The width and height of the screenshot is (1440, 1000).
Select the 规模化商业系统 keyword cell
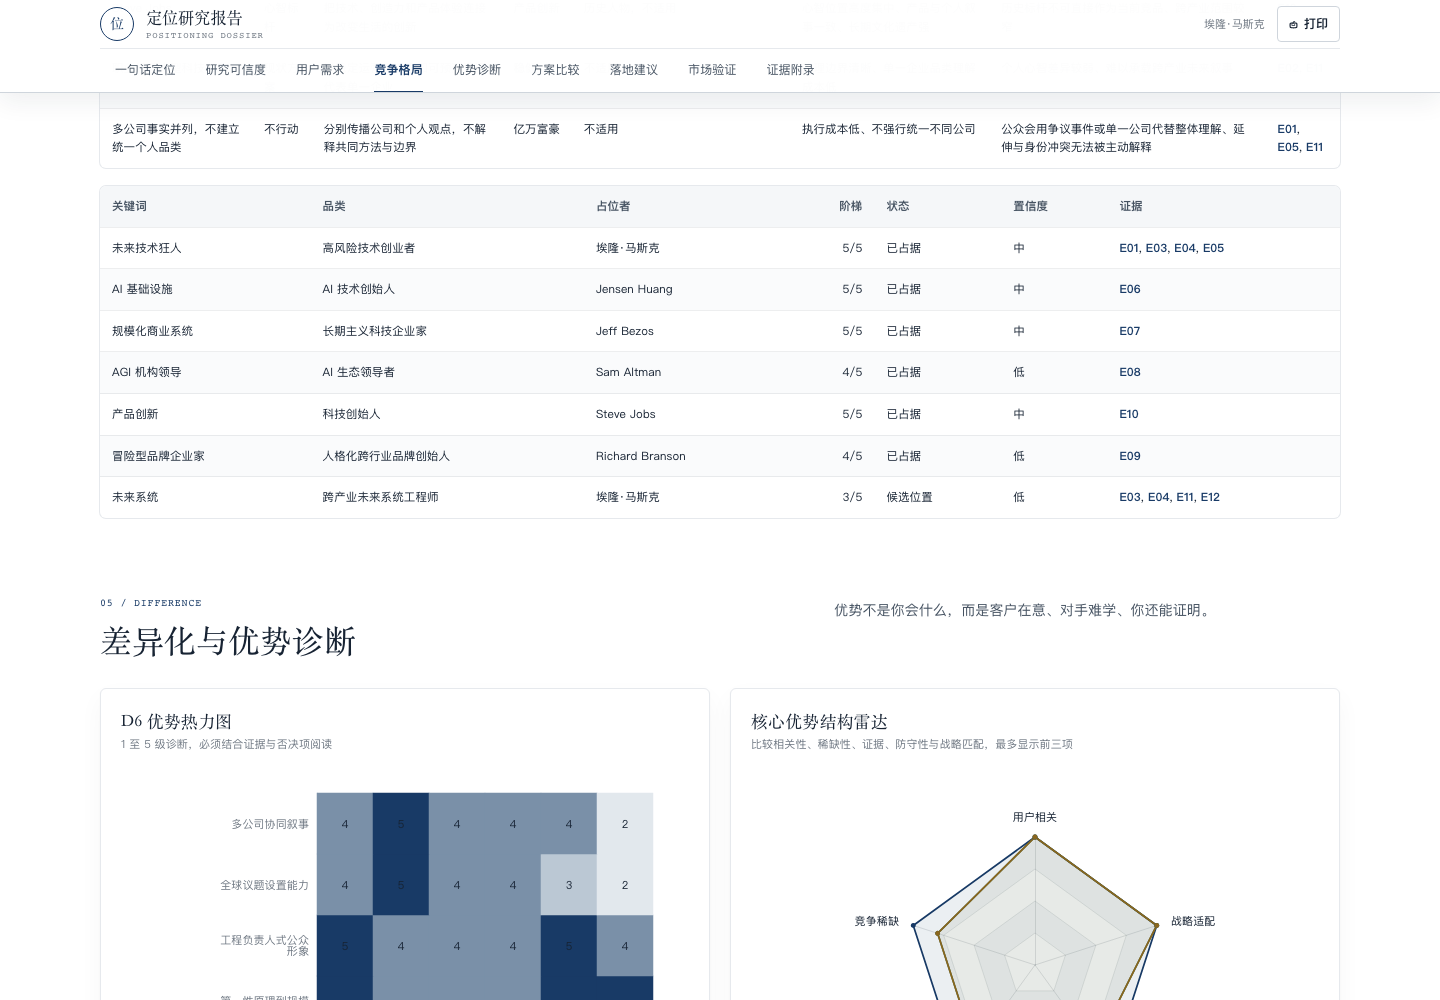coord(152,331)
